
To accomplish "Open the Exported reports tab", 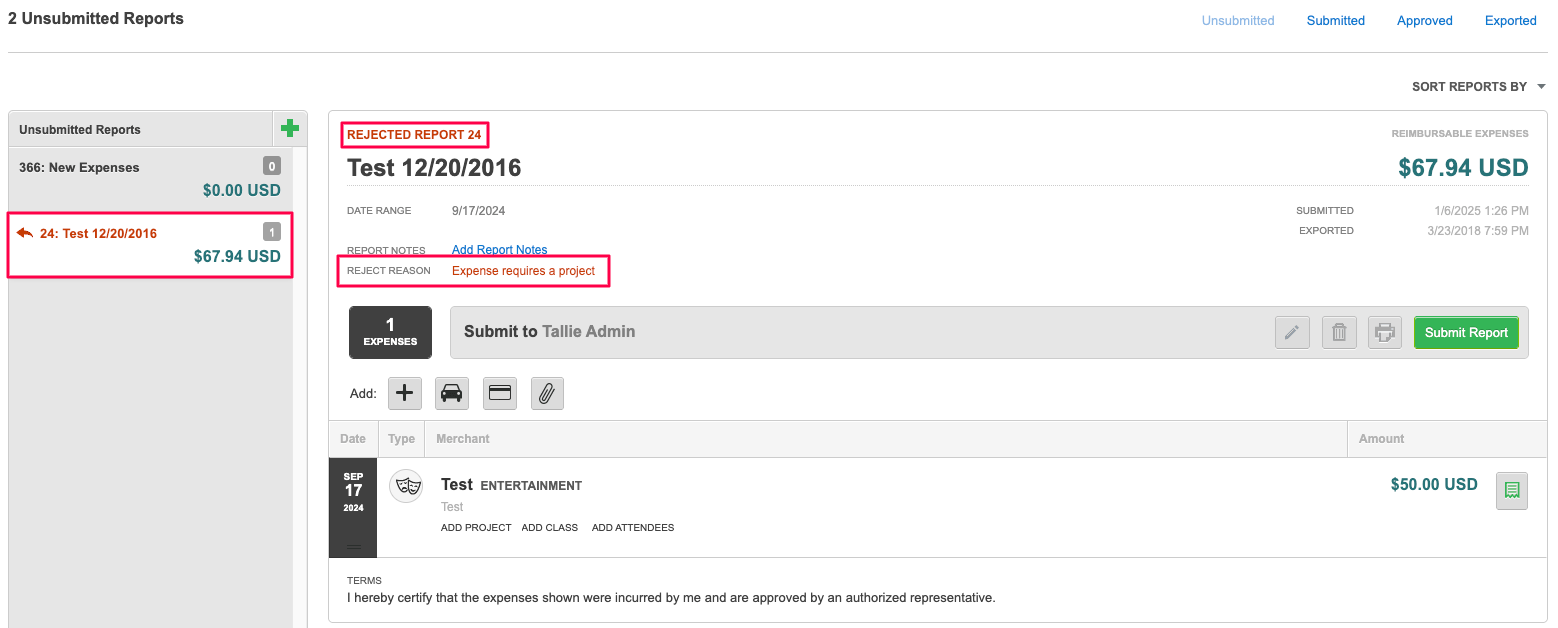I will point(1510,20).
